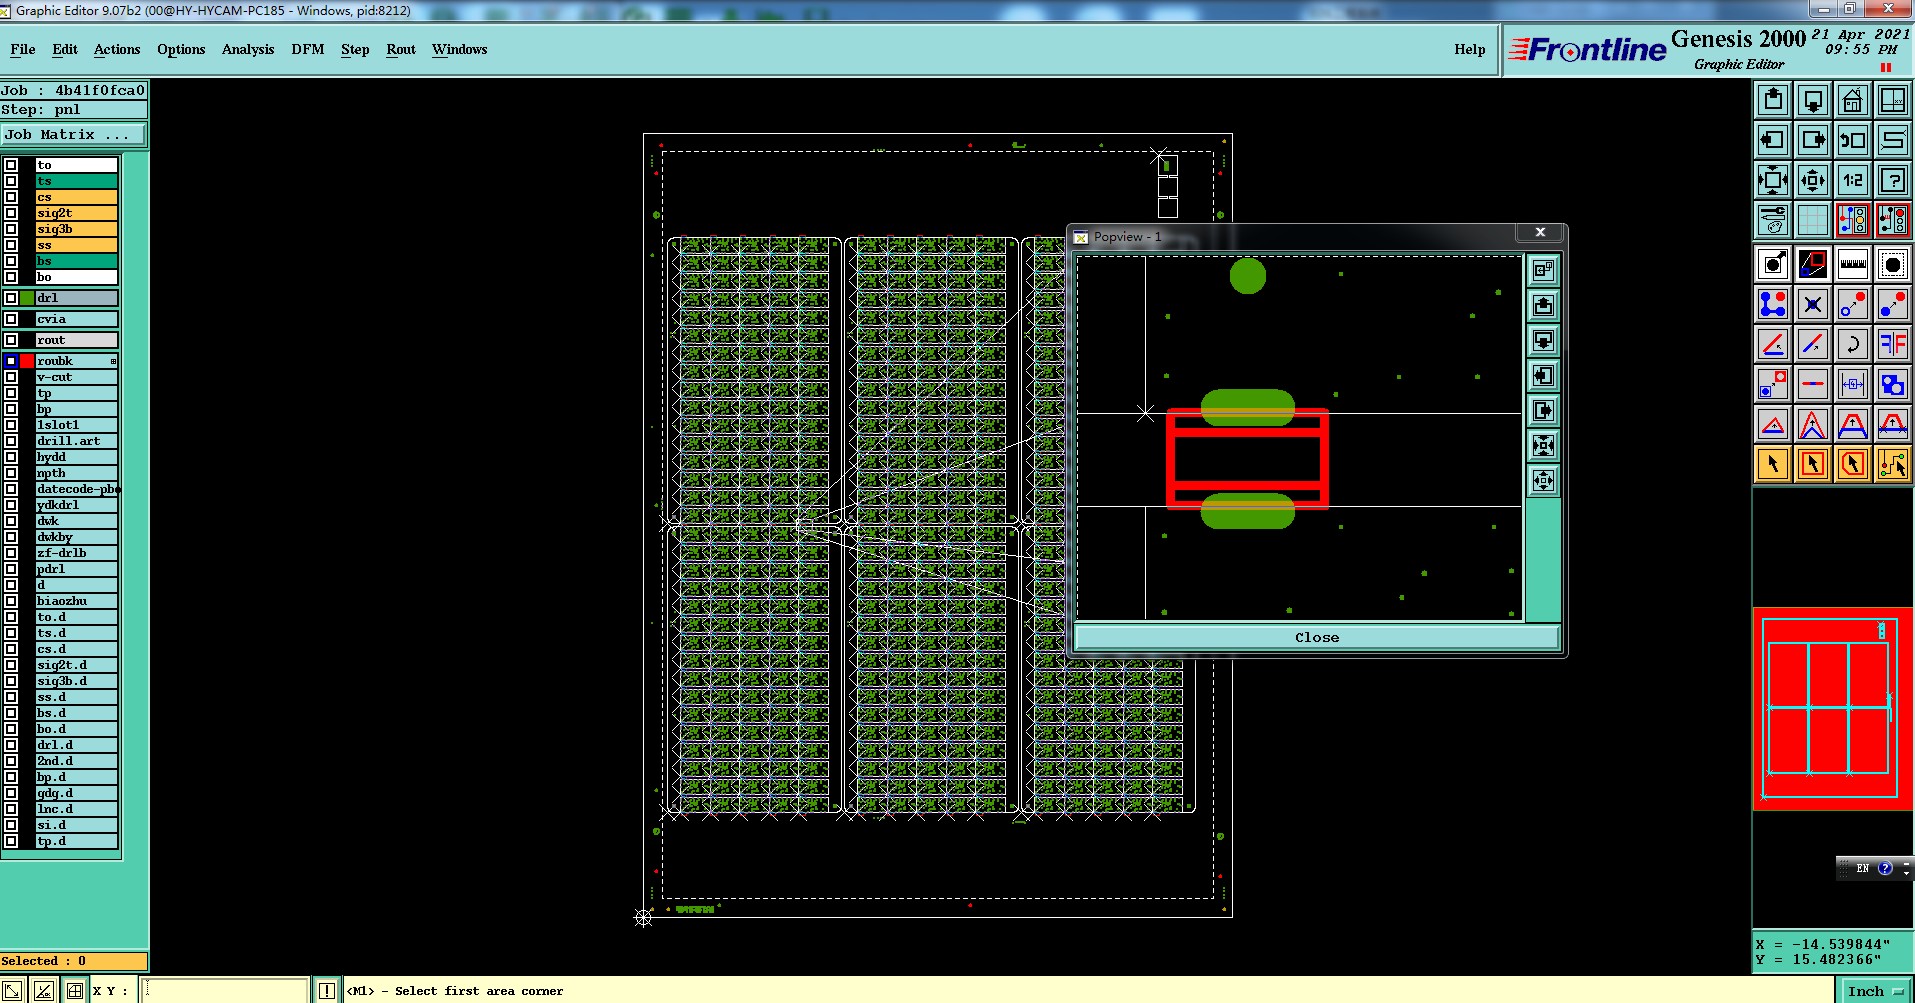The width and height of the screenshot is (1915, 1003).
Task: Click the red color swatch of roubk layer
Action: pos(27,361)
